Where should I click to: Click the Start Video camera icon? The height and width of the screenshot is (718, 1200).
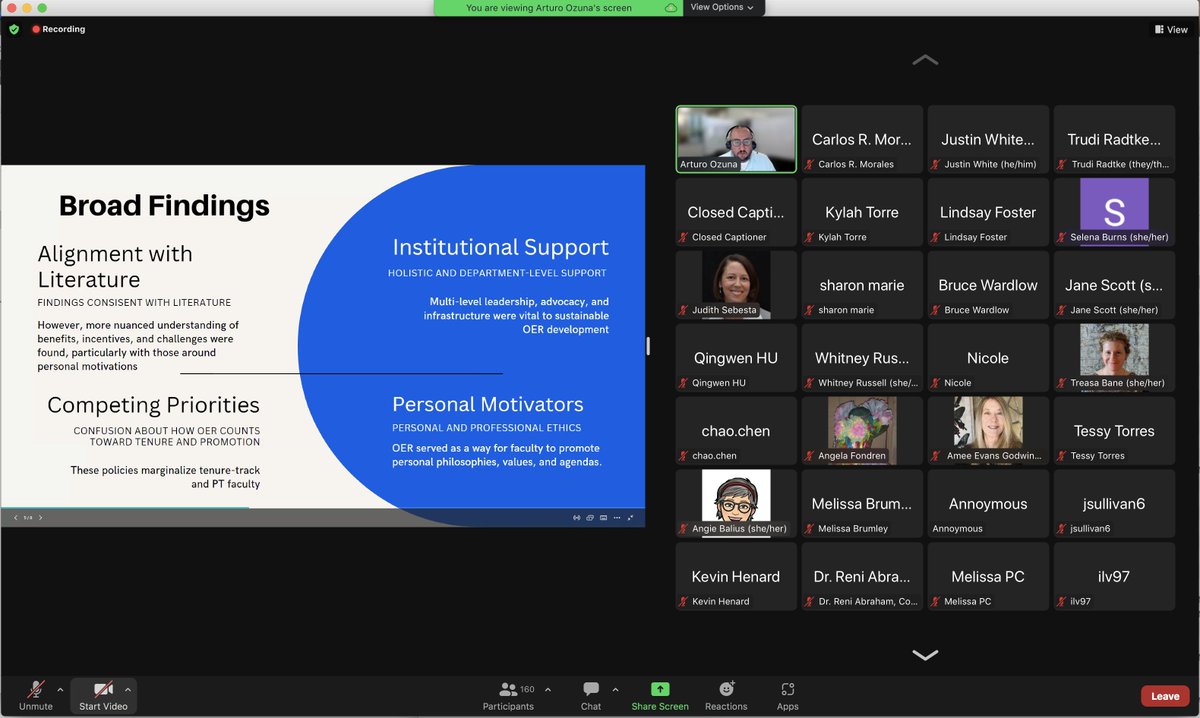pos(104,689)
